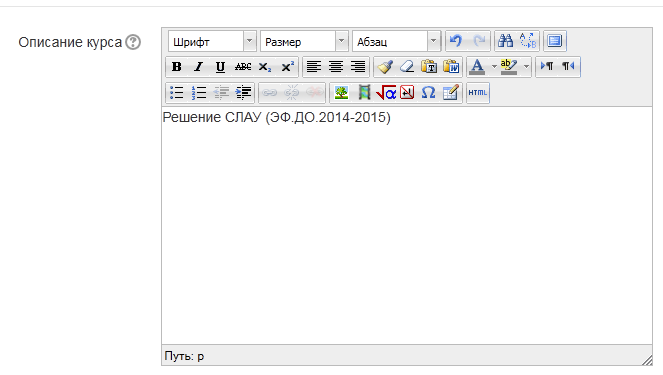Click the text Решение СЛАУ (ЭФ.ДО.2014-2015)
This screenshot has height=375, width=663.
[x=277, y=118]
